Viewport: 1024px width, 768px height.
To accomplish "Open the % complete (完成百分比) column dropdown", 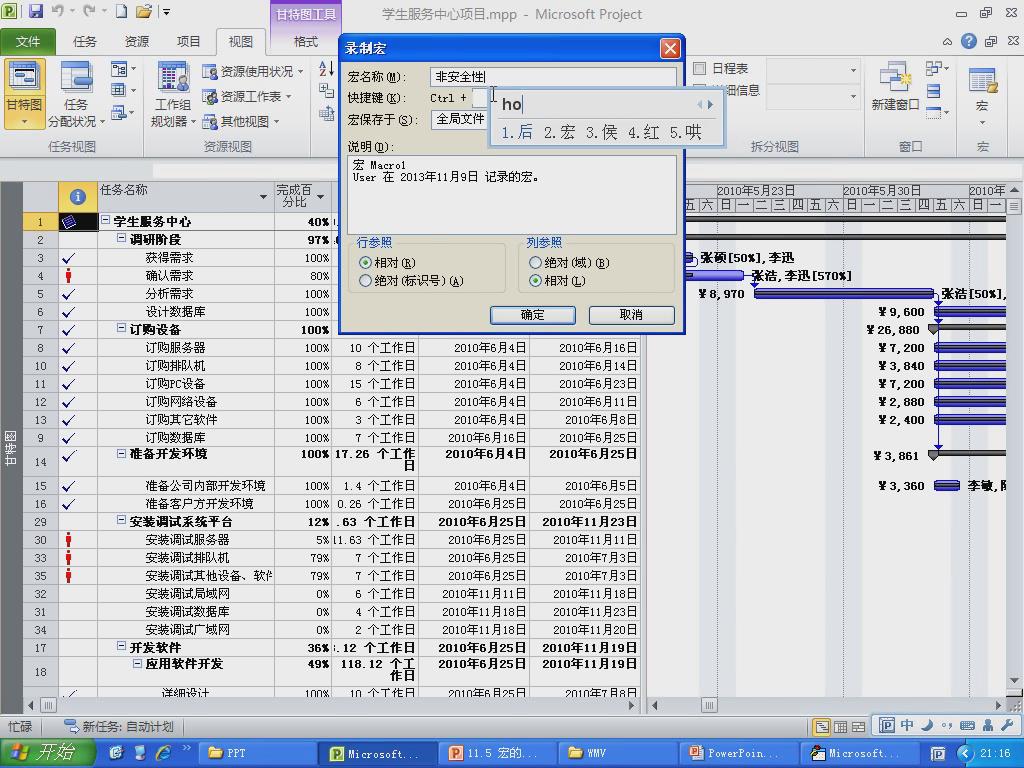I will [x=321, y=197].
